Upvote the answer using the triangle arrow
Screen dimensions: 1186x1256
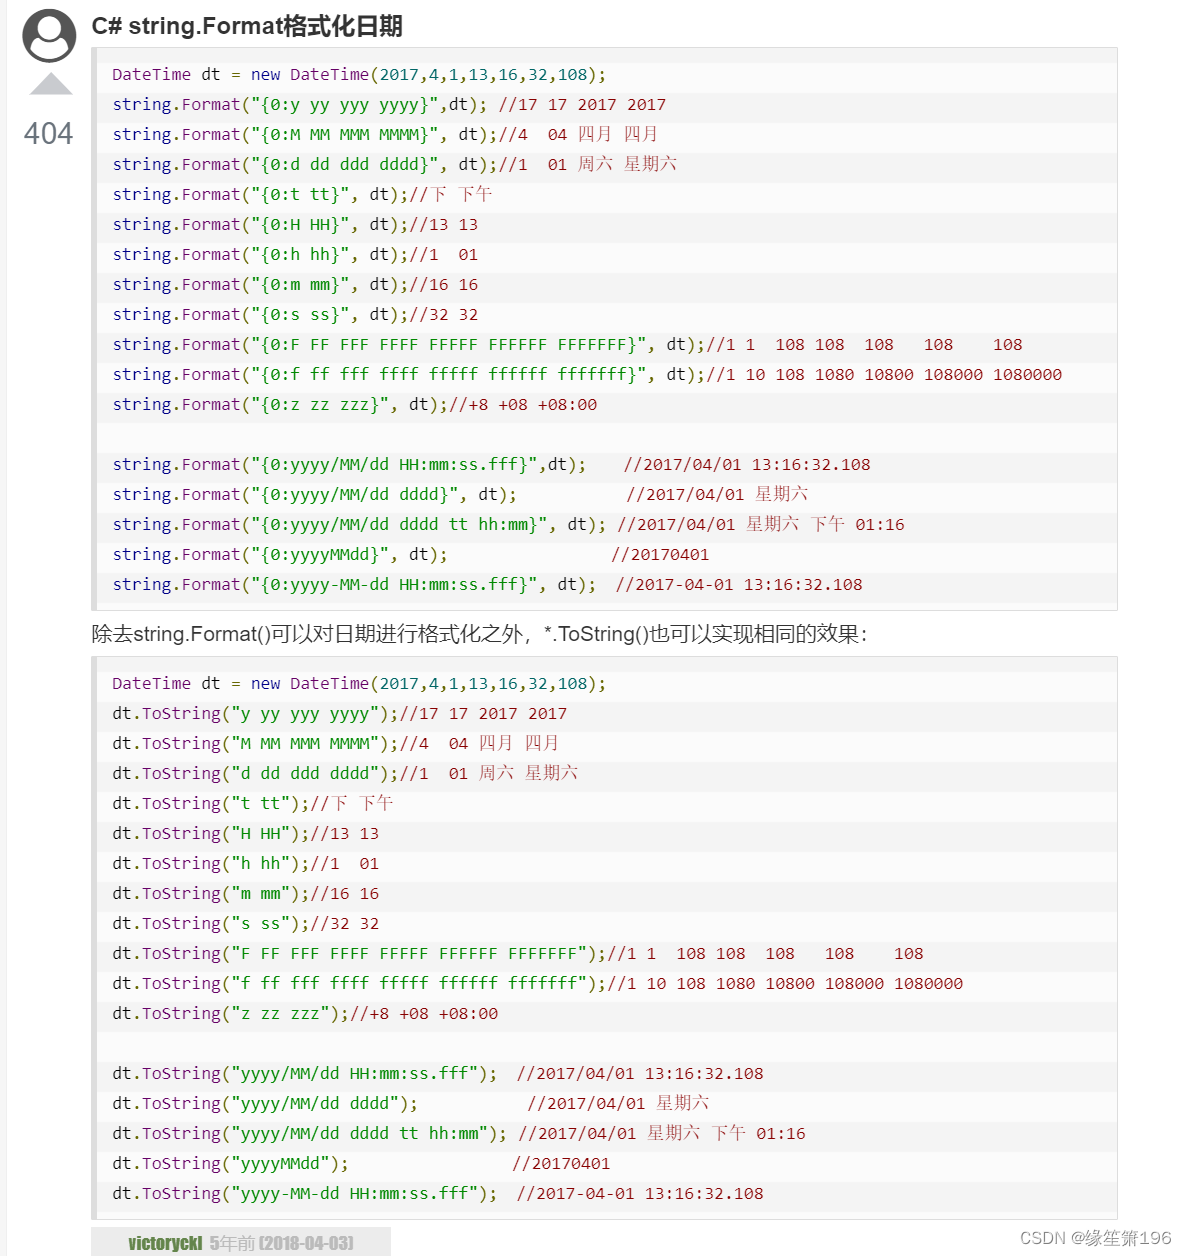tap(51, 85)
